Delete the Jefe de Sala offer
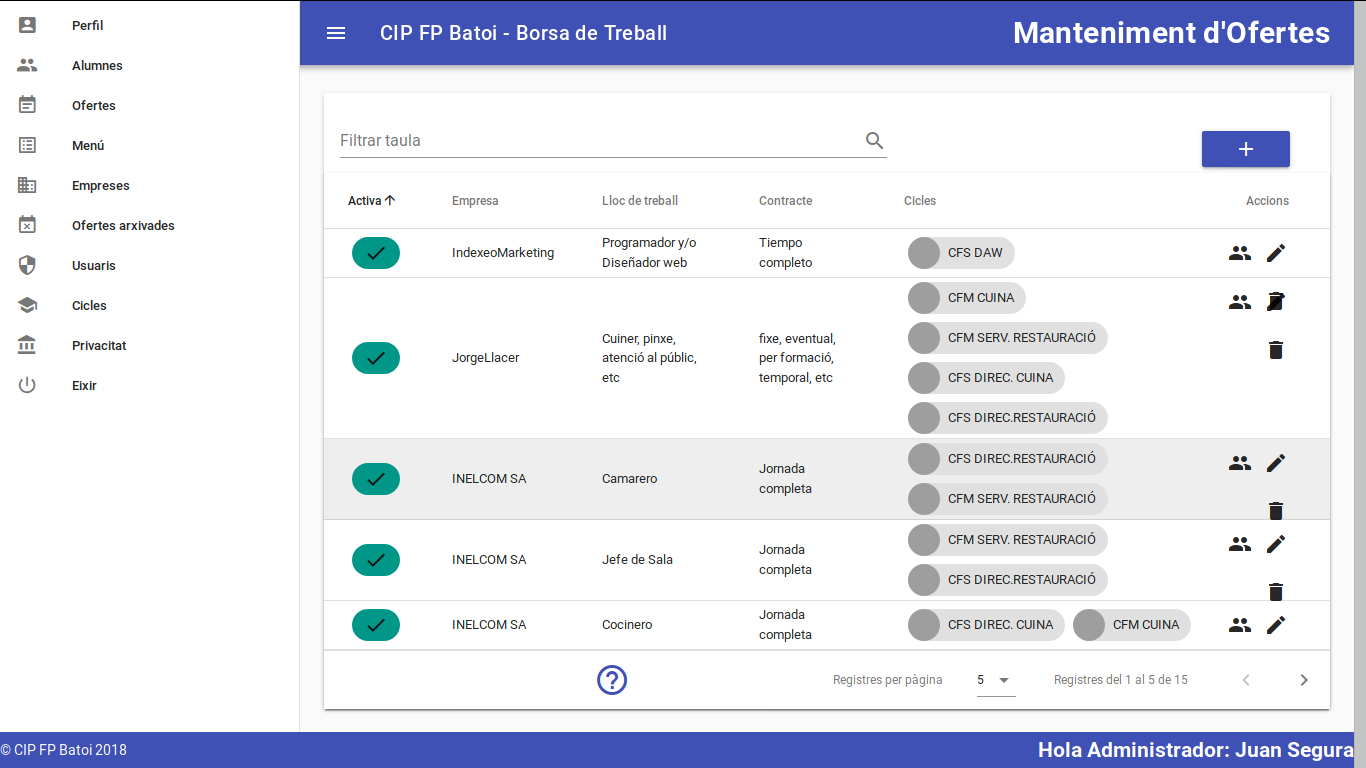Viewport: 1366px width, 768px height. (1275, 592)
